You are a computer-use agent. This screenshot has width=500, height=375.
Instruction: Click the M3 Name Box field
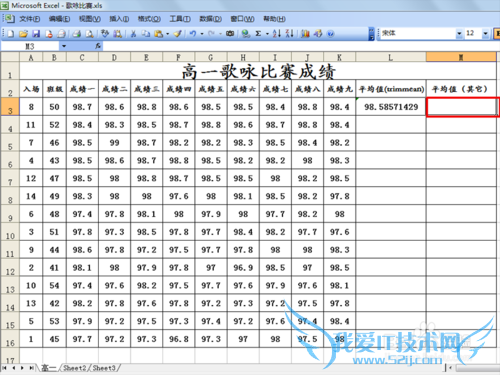point(30,46)
